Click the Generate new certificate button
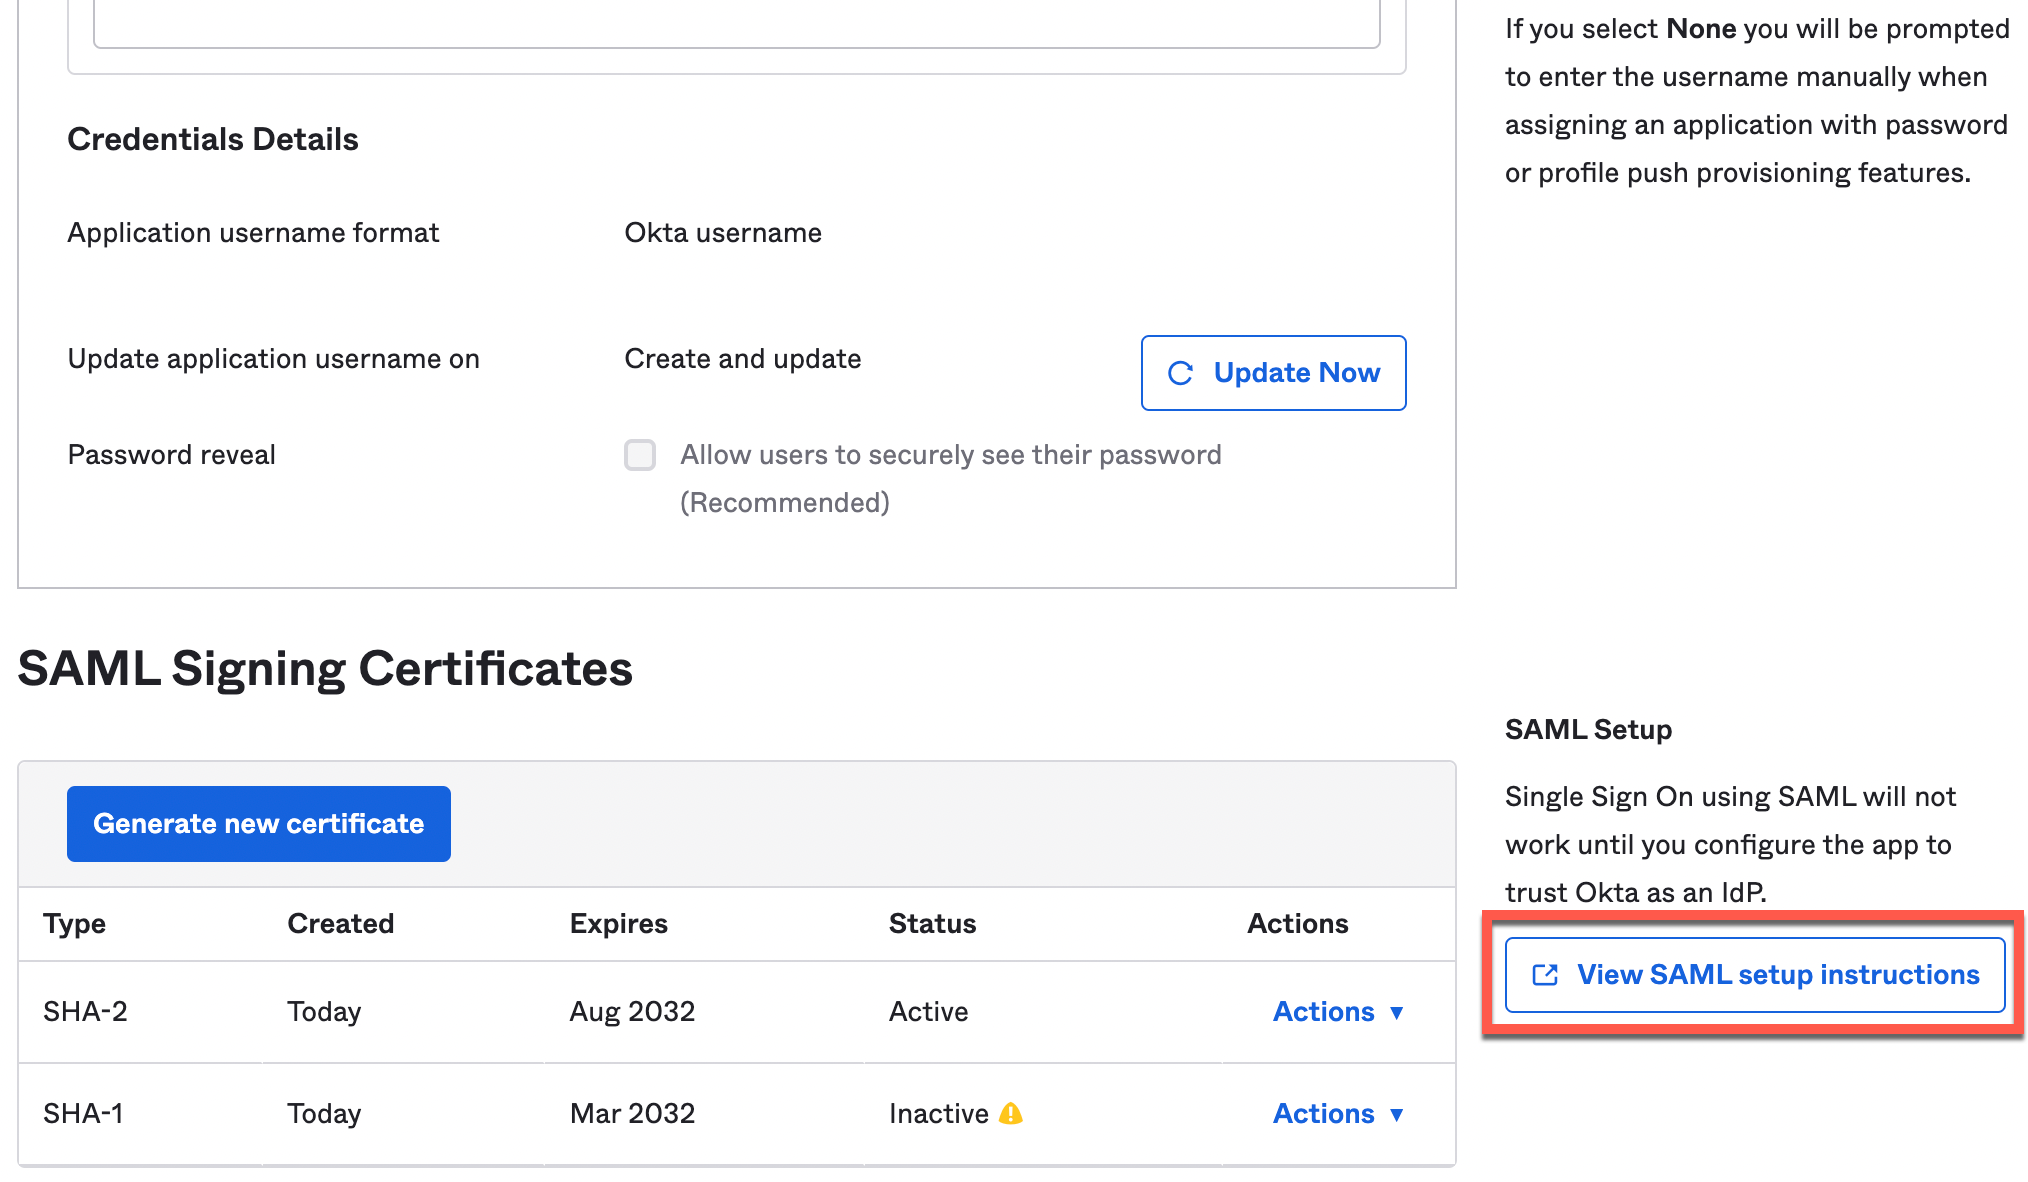The image size is (2028, 1182). coord(258,824)
